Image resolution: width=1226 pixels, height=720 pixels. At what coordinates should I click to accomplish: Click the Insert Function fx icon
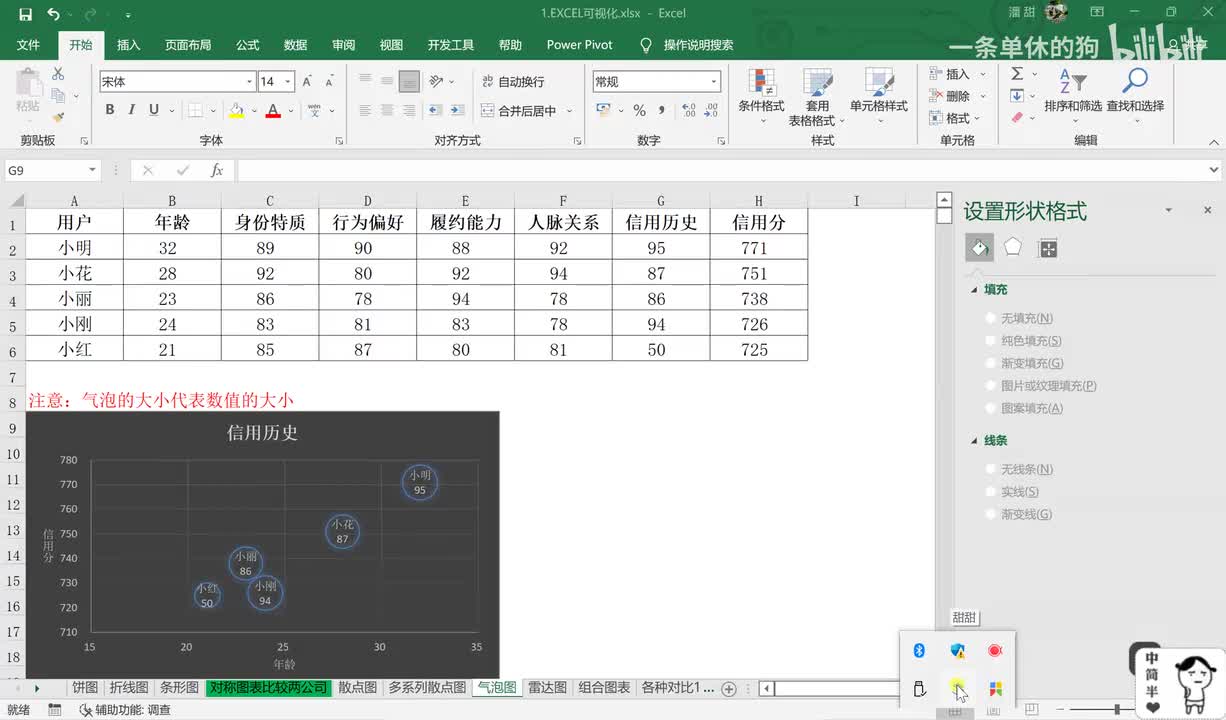point(216,170)
